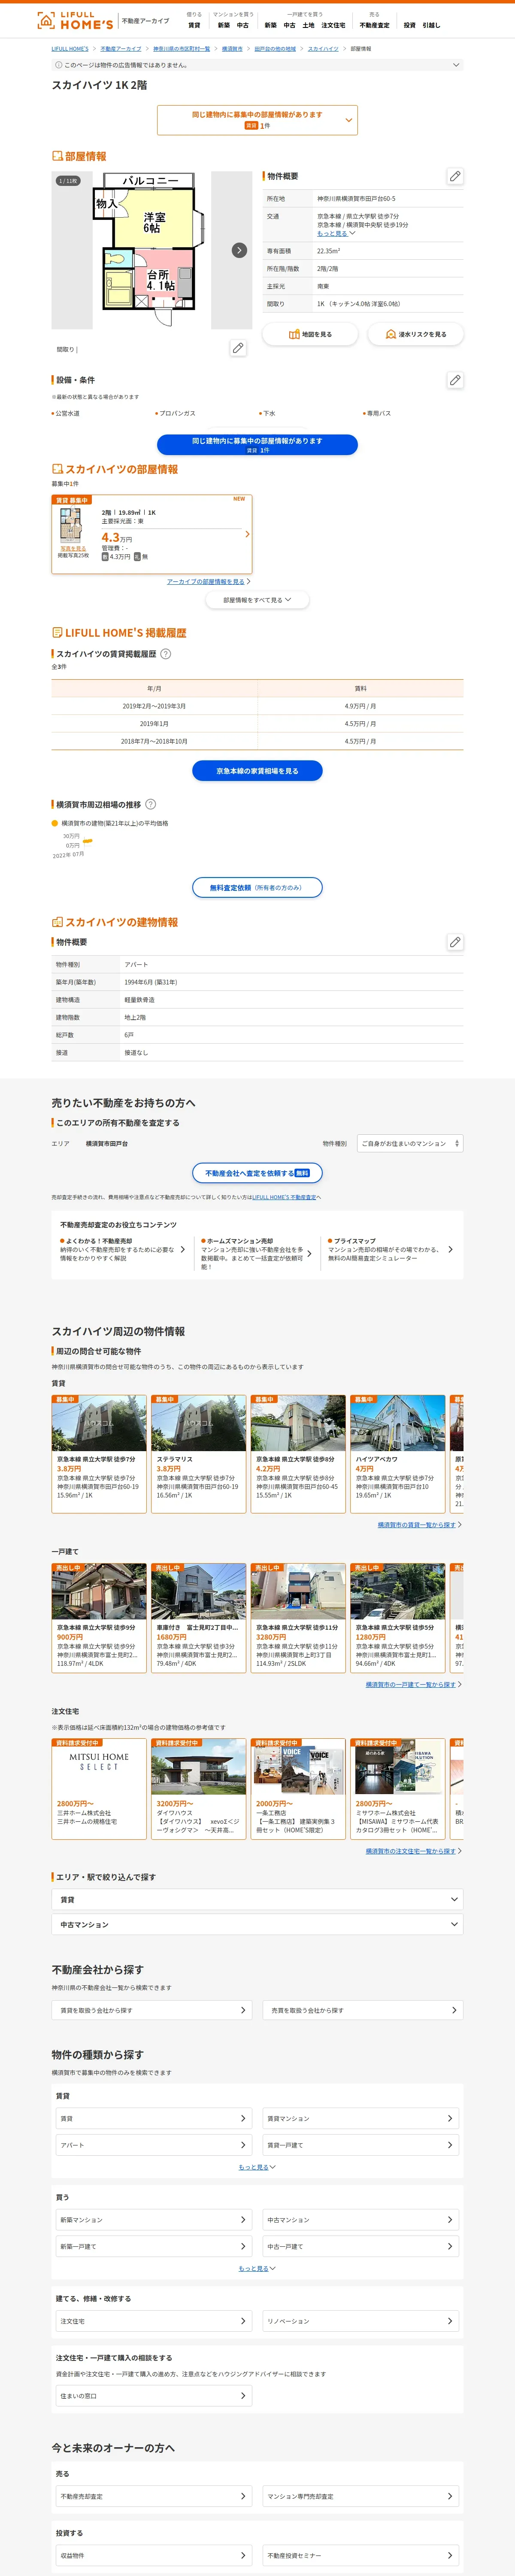Click arrow in 不動産投資セミナー row
The width and height of the screenshot is (515, 2576).
(450, 2556)
